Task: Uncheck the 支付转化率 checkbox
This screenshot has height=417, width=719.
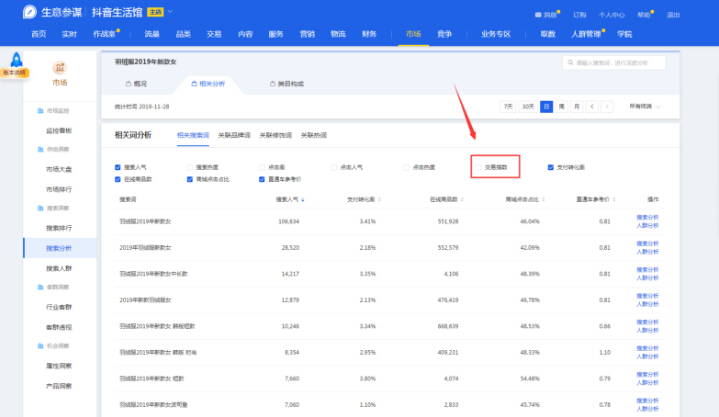Action: point(550,167)
